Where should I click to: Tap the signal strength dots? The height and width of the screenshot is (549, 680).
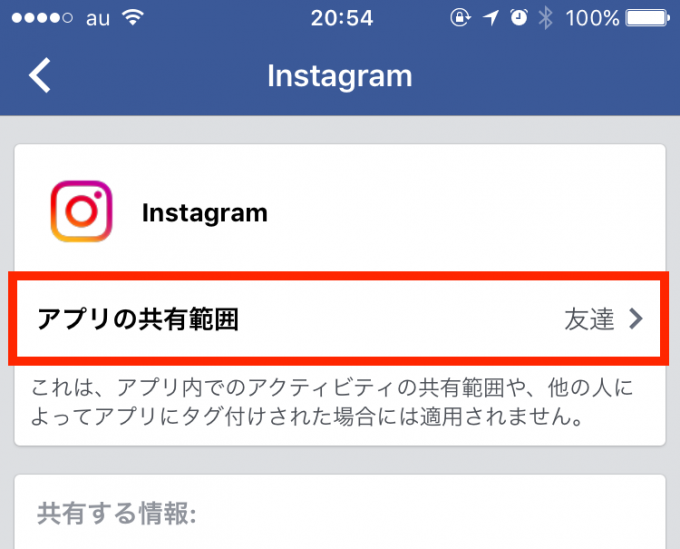pyautogui.click(x=42, y=18)
